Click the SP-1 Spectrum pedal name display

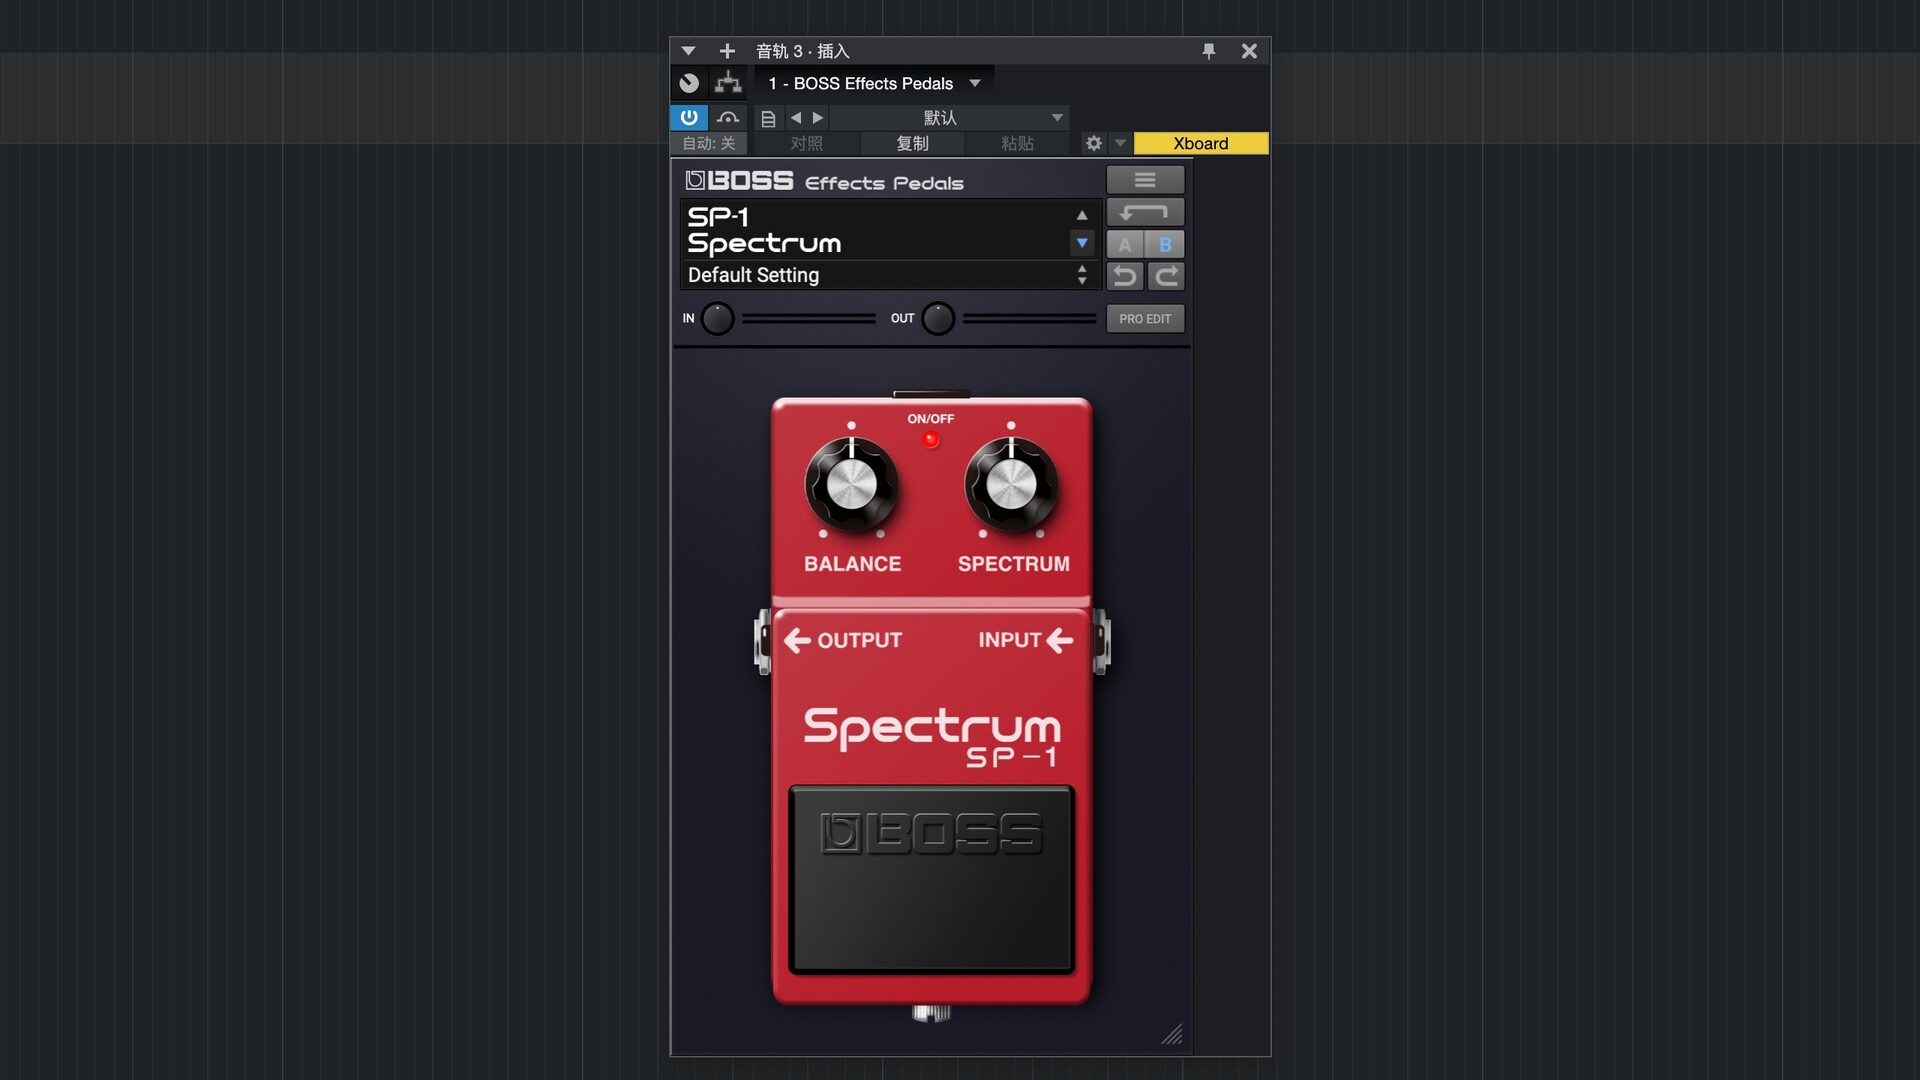[x=875, y=230]
